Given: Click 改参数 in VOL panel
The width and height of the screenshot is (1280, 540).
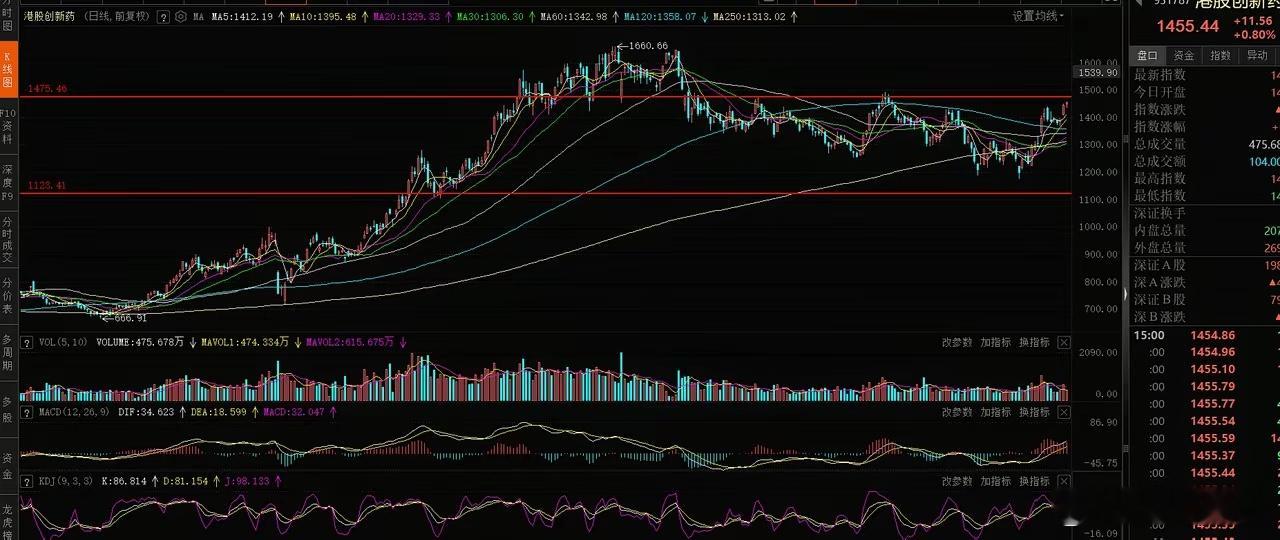Looking at the screenshot, I should pos(957,342).
